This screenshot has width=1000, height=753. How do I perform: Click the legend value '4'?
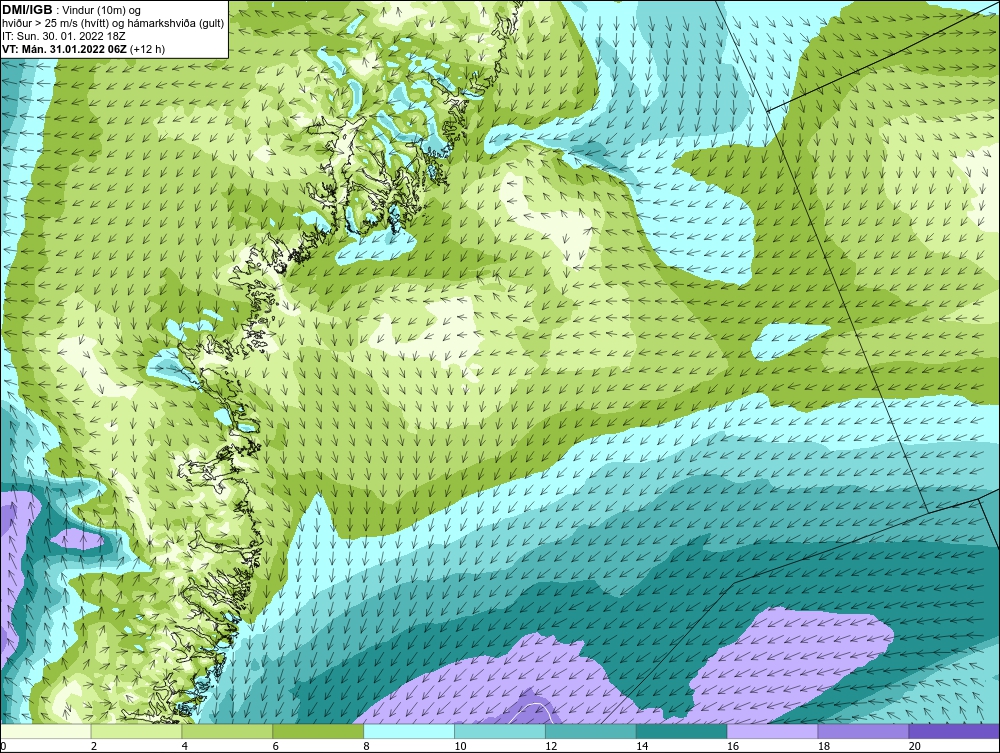pyautogui.click(x=184, y=746)
